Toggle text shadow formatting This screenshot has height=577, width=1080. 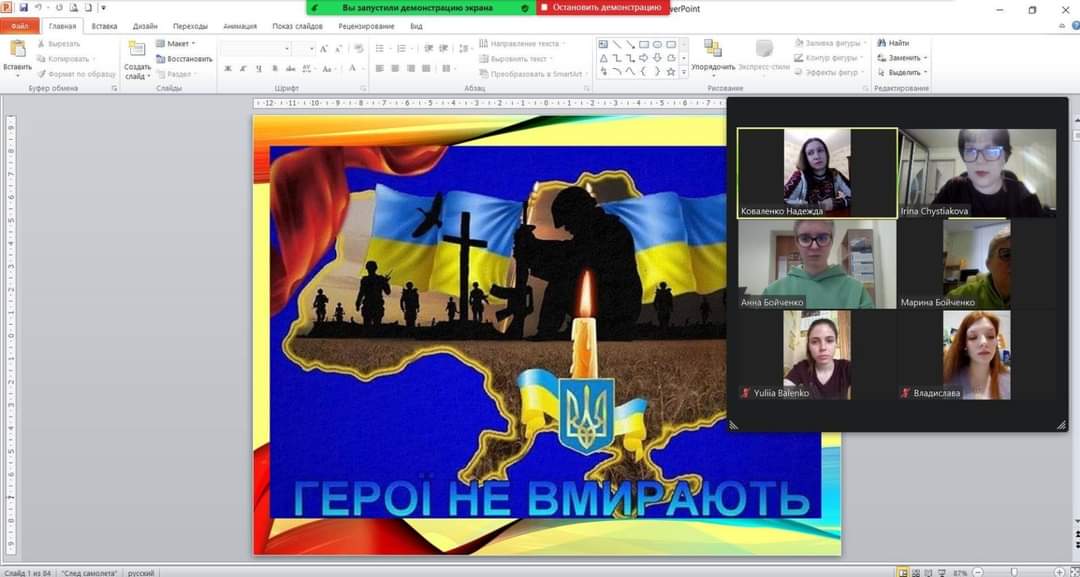tap(275, 69)
